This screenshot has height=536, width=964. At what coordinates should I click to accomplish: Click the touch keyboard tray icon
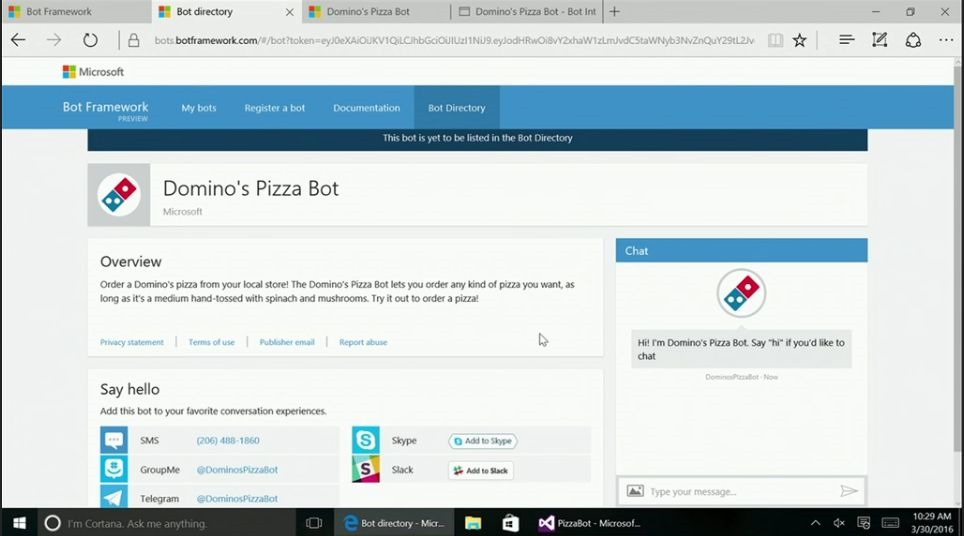pos(891,523)
